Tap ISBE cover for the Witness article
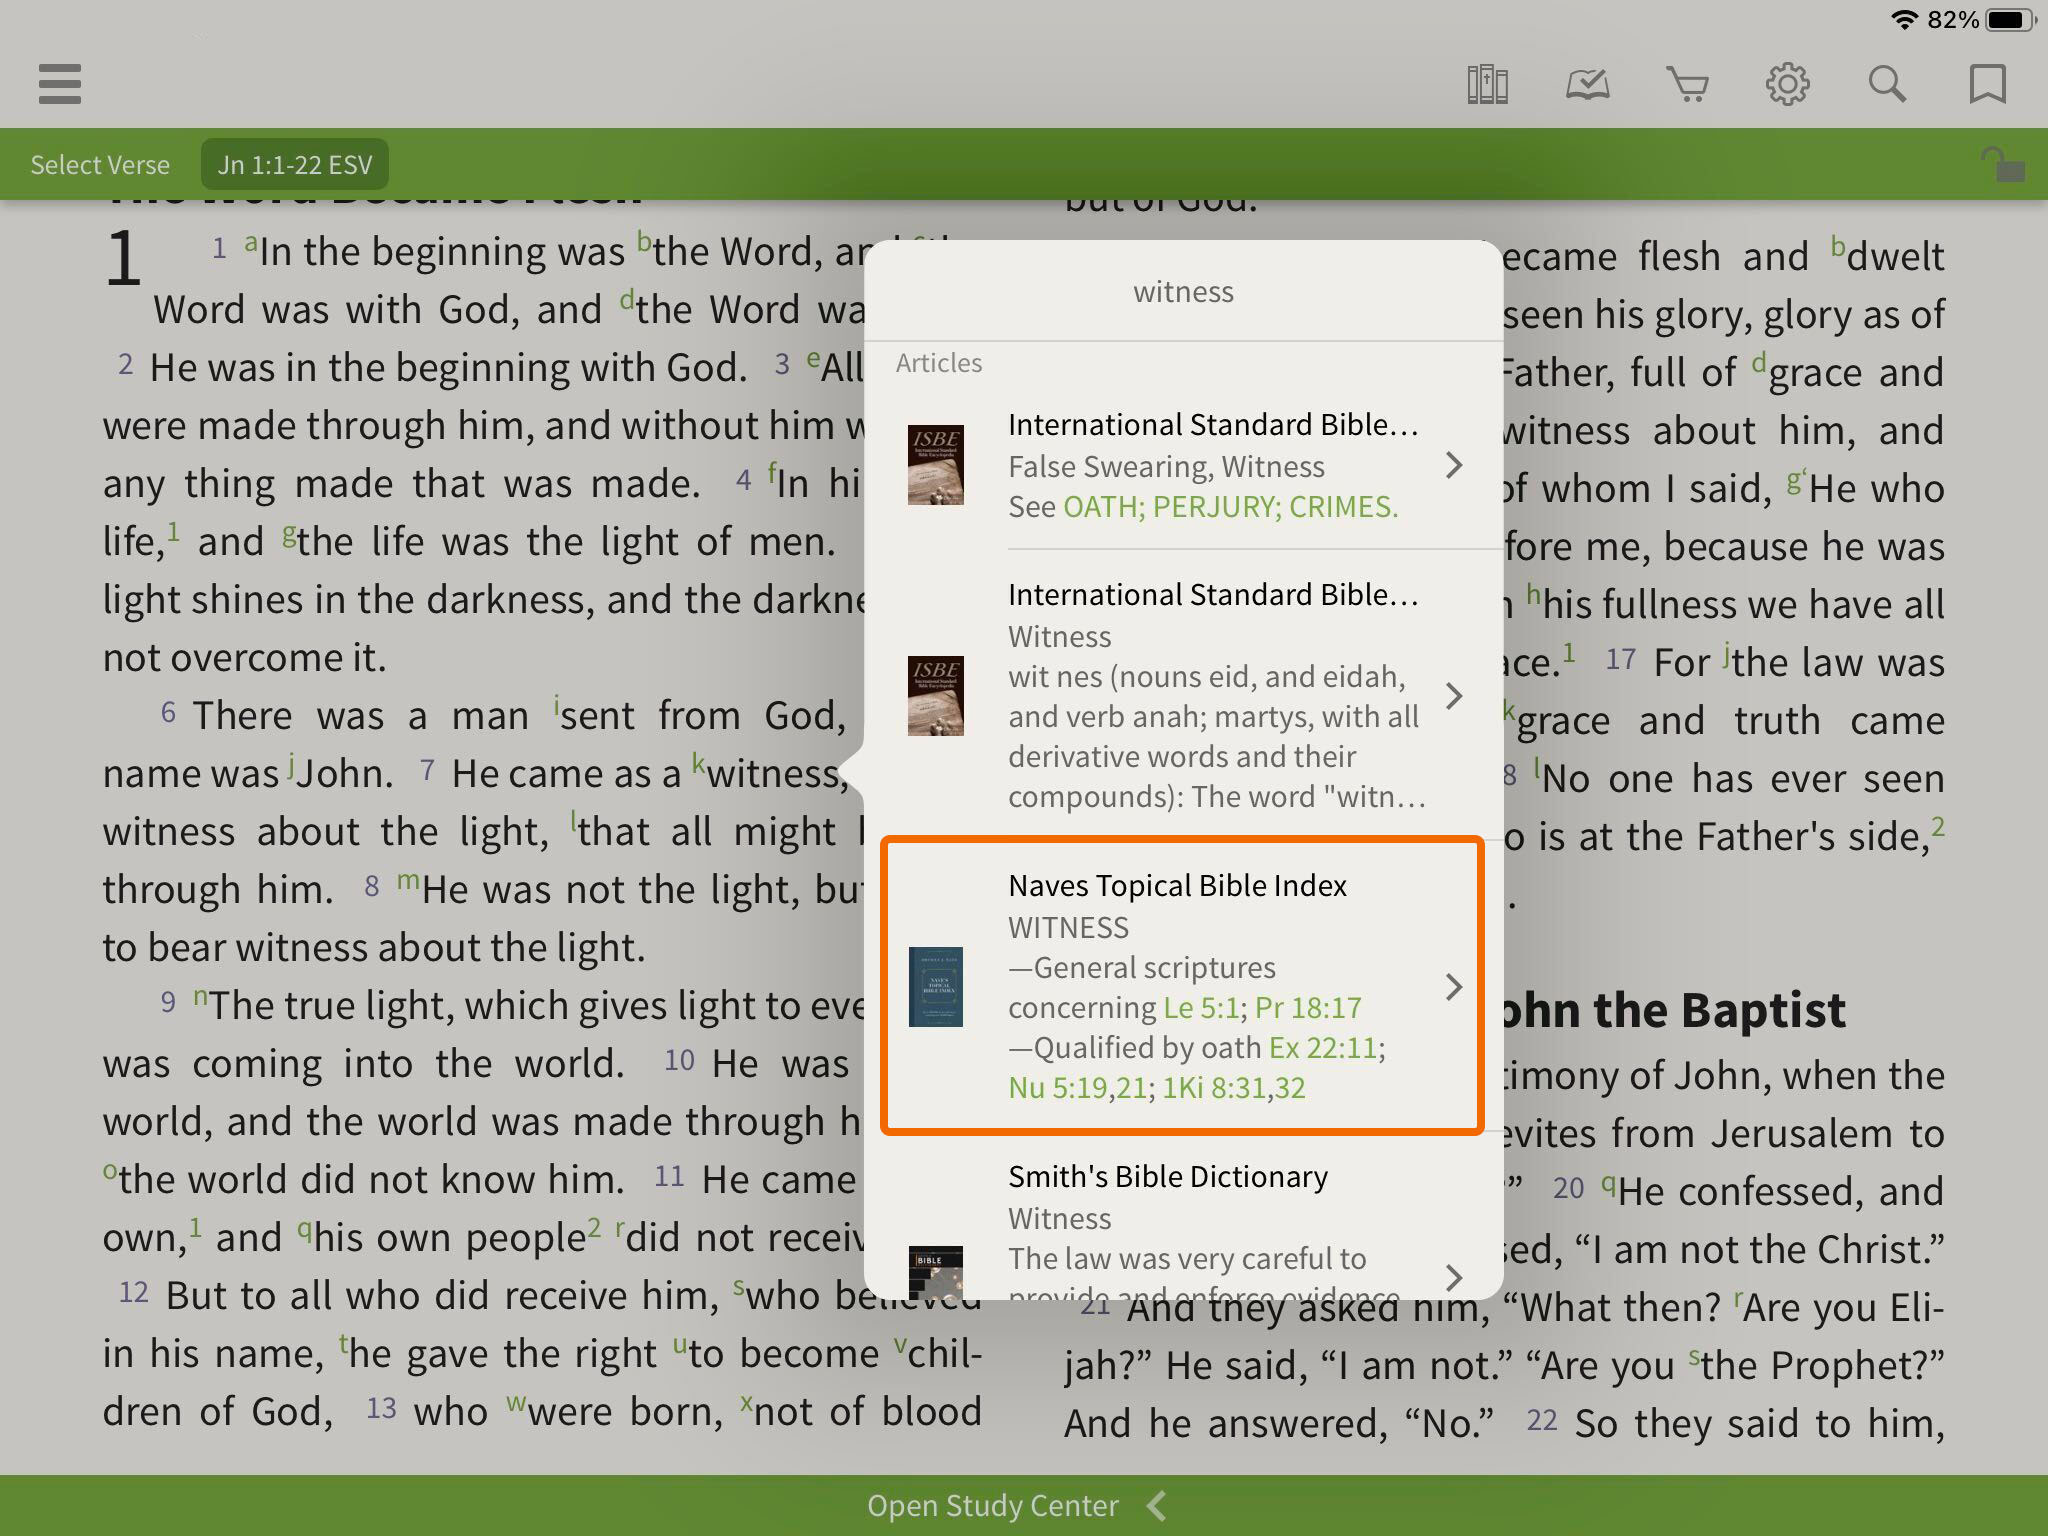The height and width of the screenshot is (1536, 2048). [935, 695]
